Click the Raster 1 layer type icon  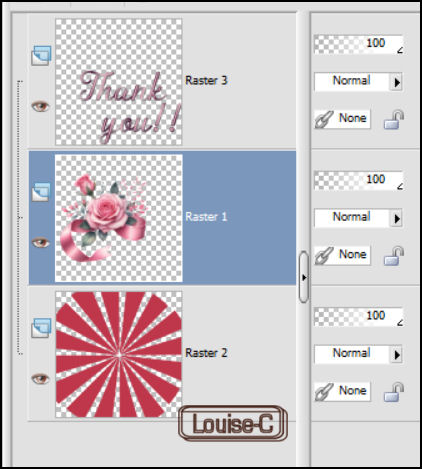coord(41,192)
